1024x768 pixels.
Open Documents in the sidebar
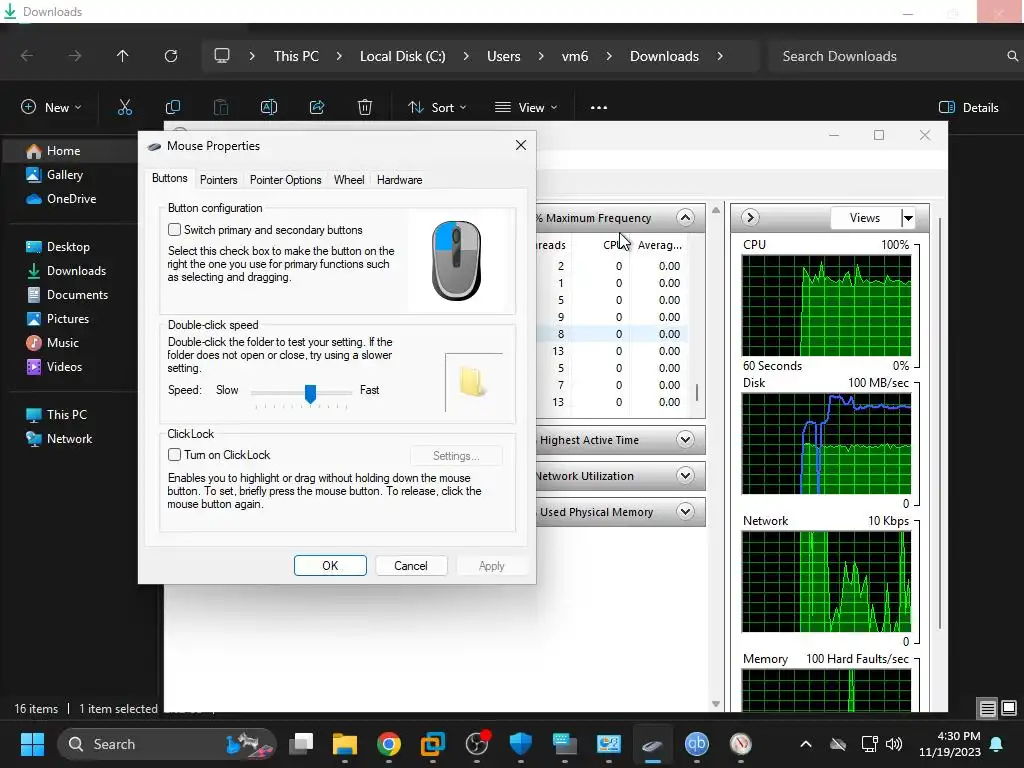pos(77,295)
